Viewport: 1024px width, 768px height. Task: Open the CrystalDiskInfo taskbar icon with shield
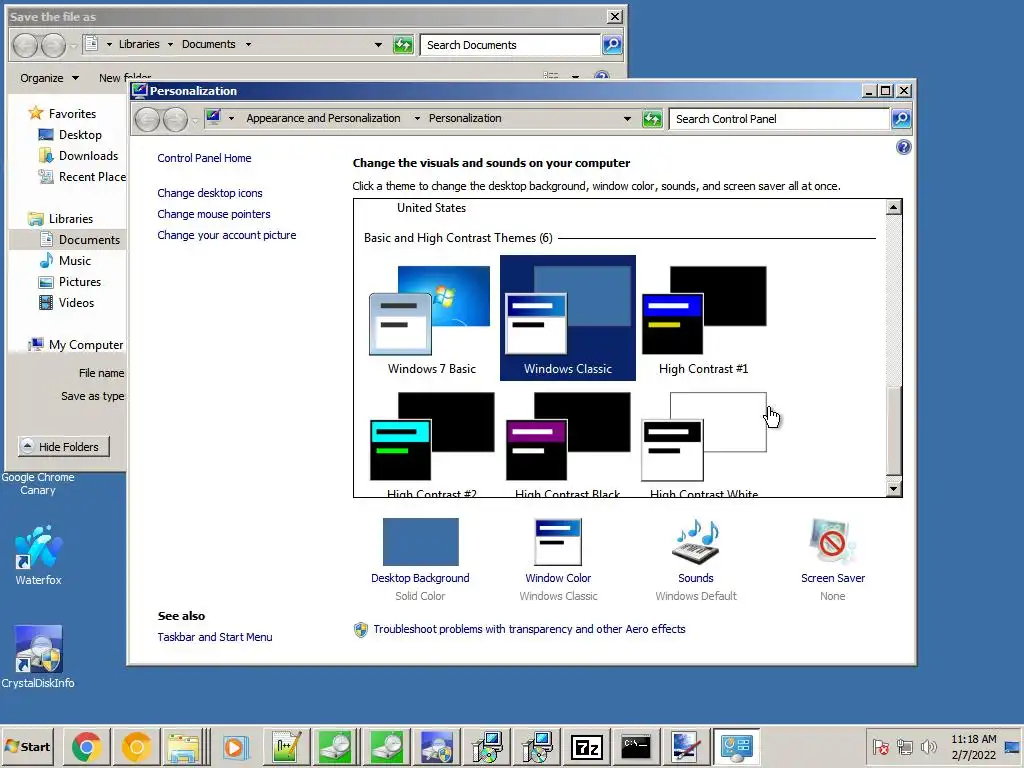tap(437, 746)
